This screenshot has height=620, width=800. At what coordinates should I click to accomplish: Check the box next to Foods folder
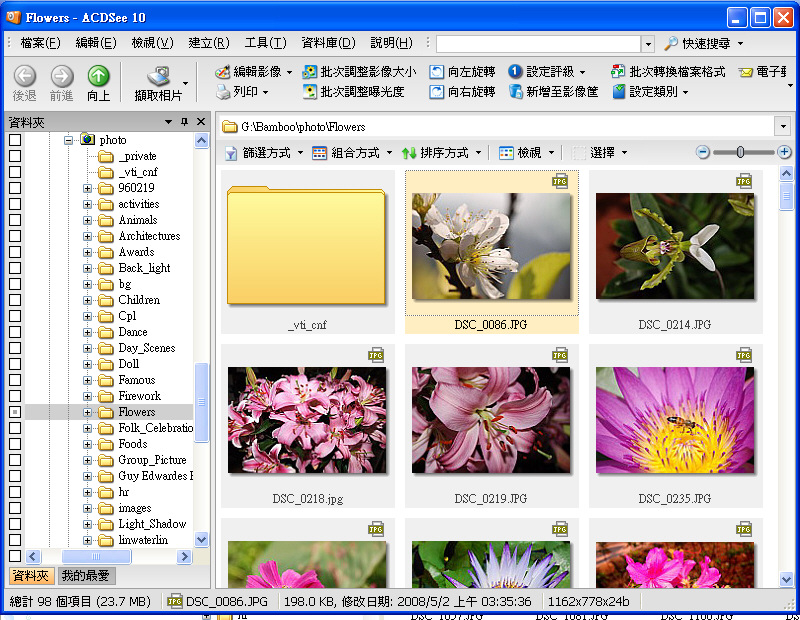point(15,444)
